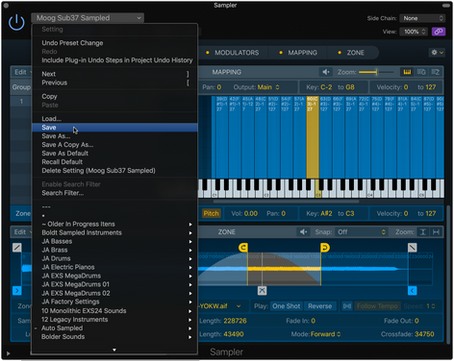Select Copy in the settings menu
454x361 pixels.
point(115,97)
